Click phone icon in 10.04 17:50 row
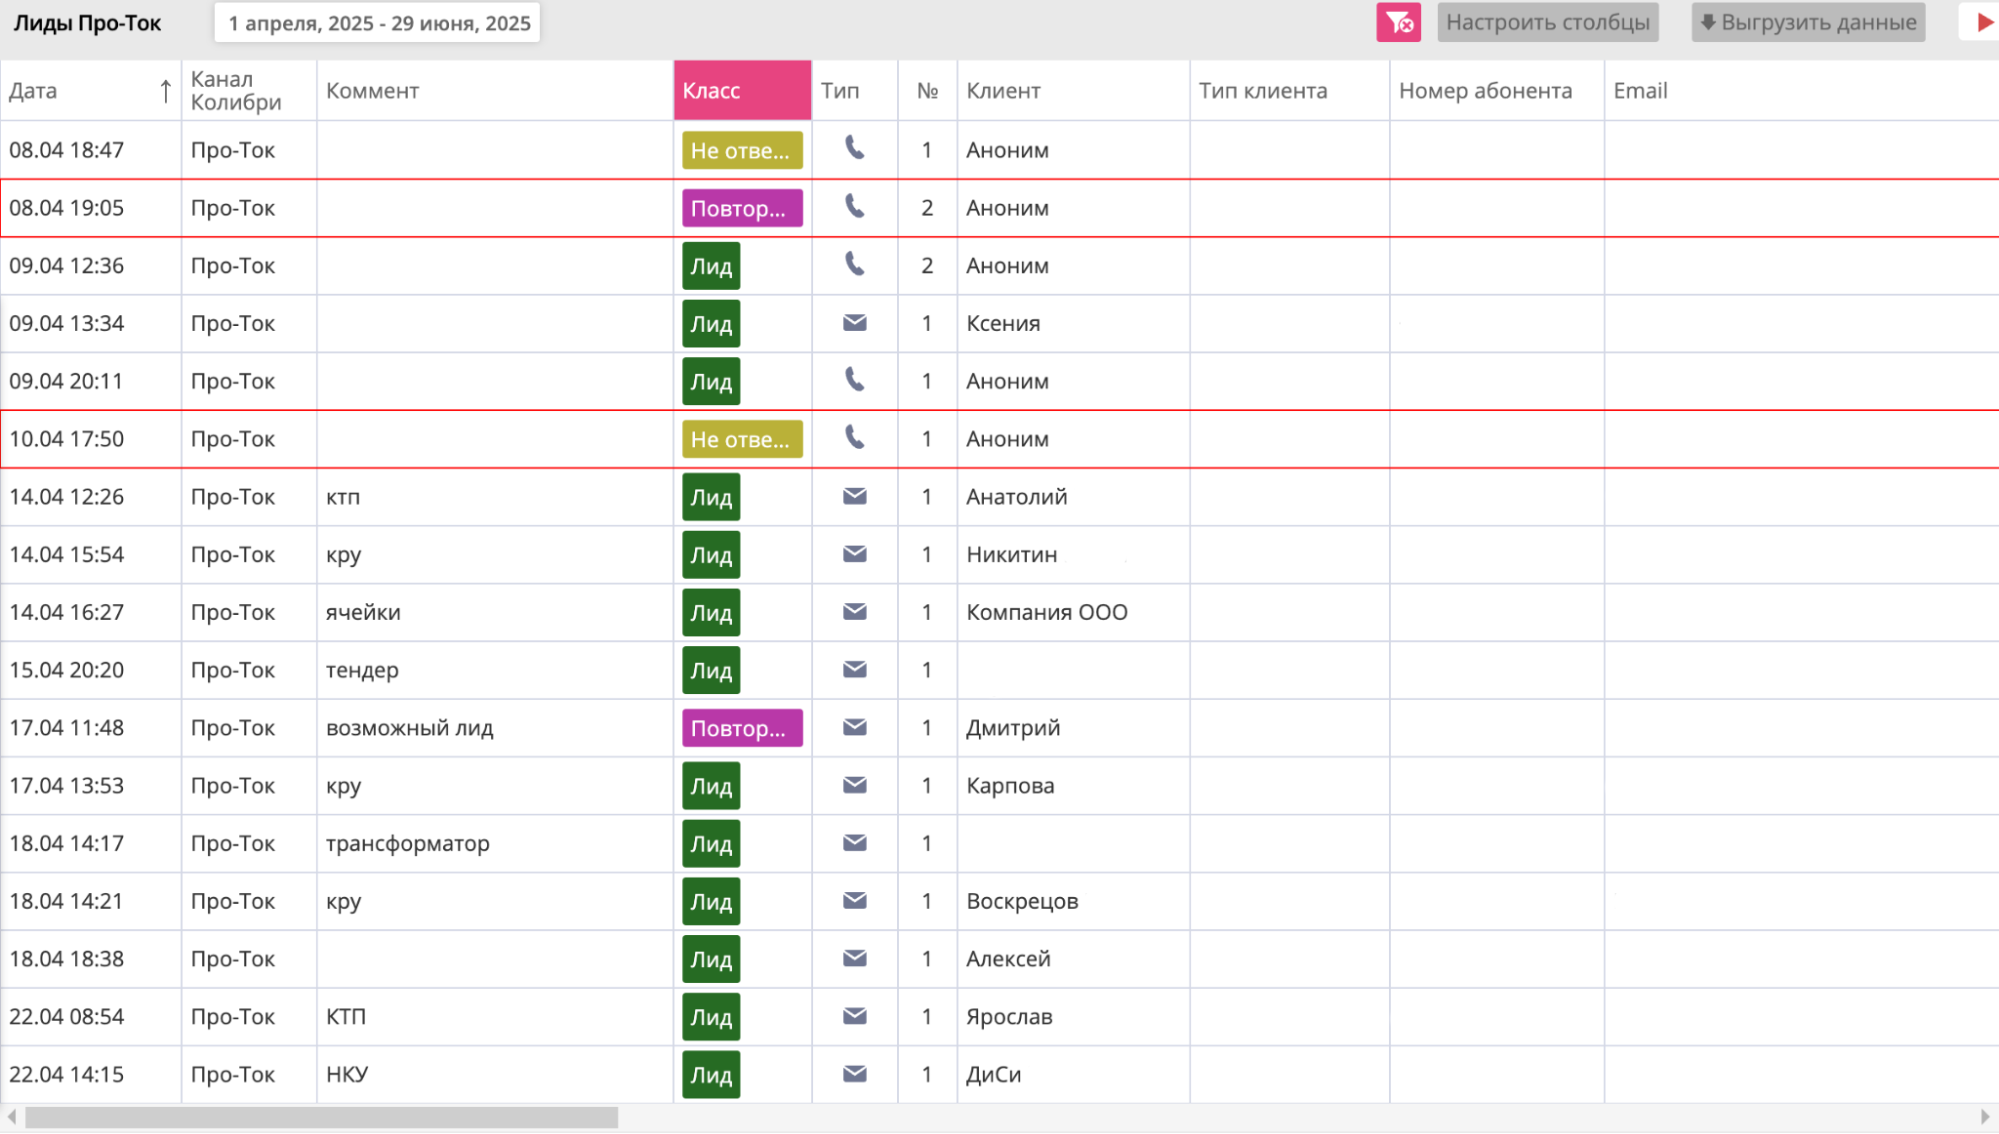Viewport: 1999px width, 1134px height. (x=854, y=437)
